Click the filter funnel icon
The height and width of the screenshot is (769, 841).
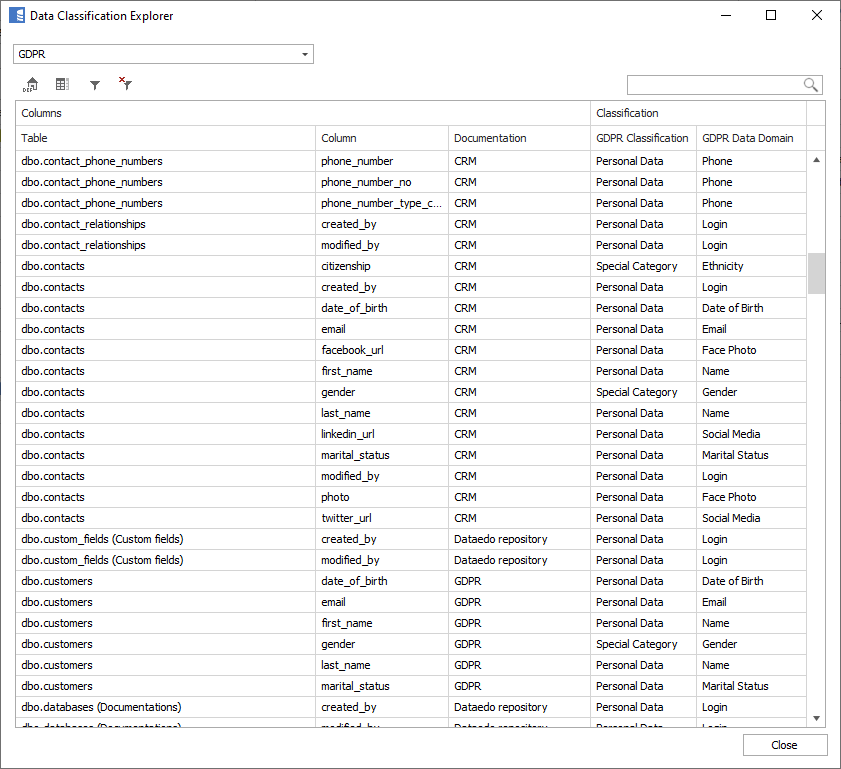(95, 85)
